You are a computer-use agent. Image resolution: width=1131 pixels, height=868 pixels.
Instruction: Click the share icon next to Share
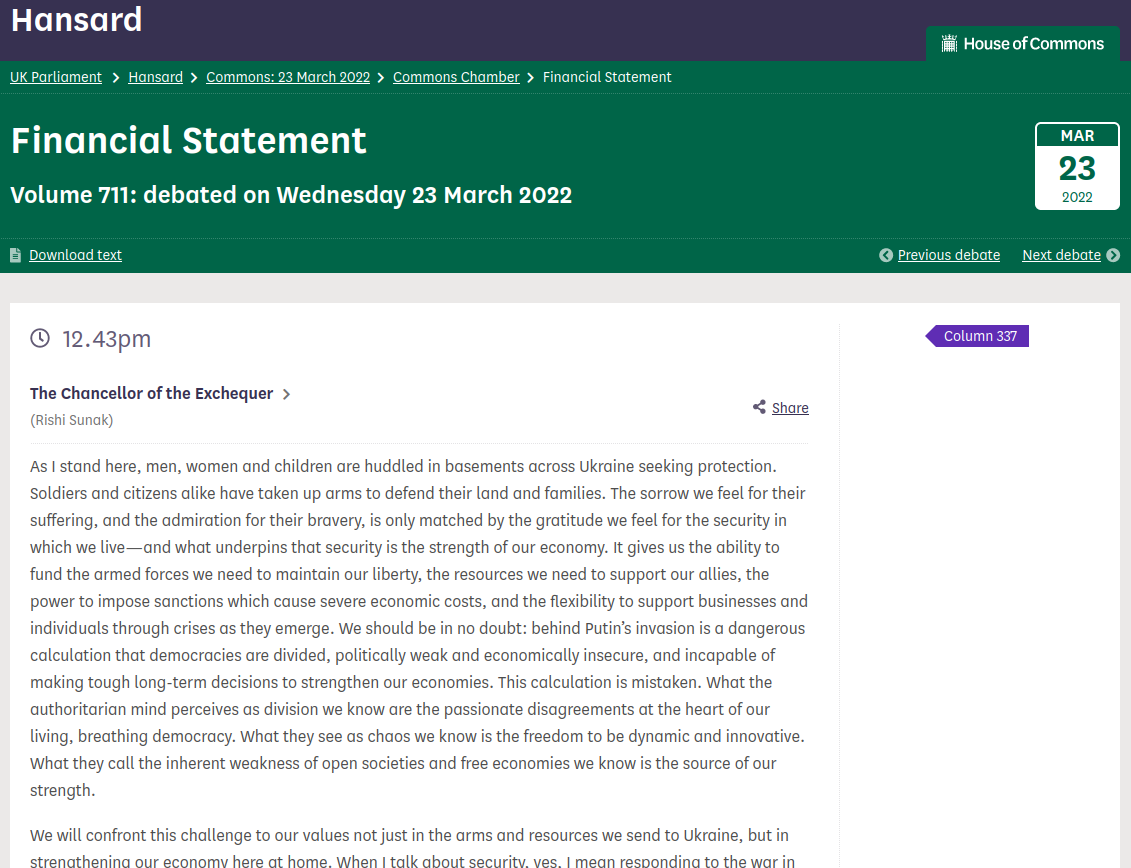pos(760,407)
